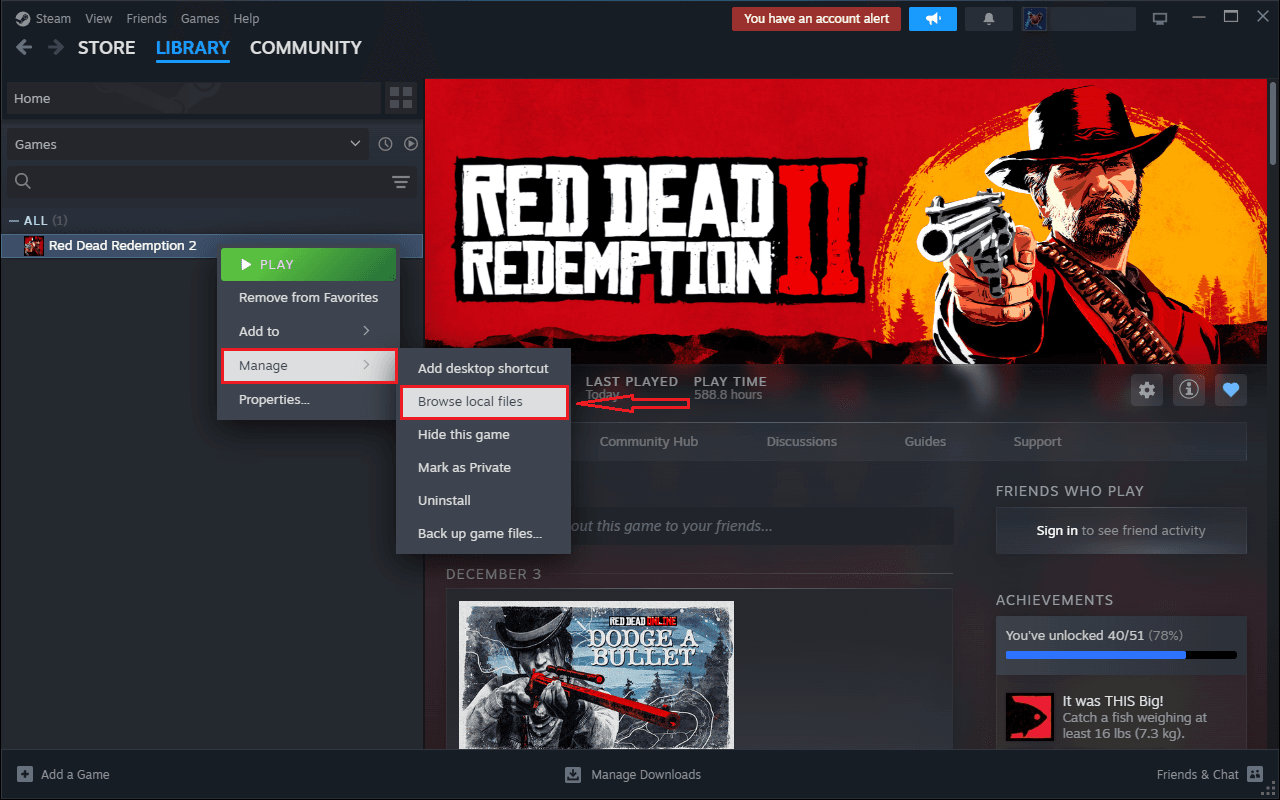Viewport: 1280px width, 800px height.
Task: Open the search magnifier in the sidebar
Action: (x=22, y=181)
